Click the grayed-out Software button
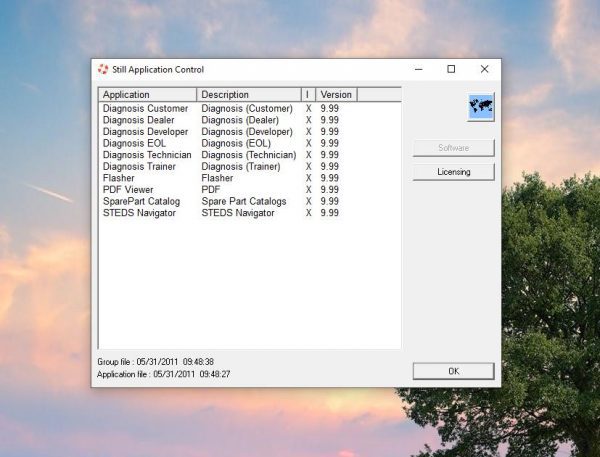 coord(453,148)
